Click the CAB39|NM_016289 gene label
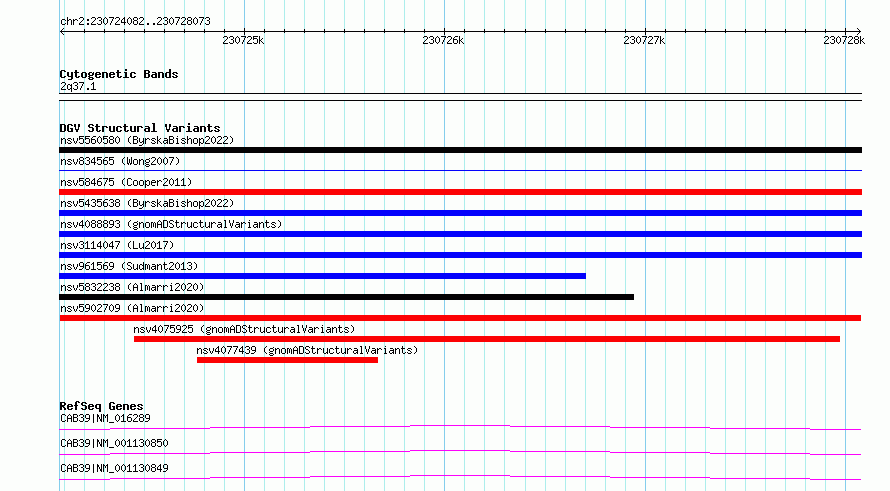 [x=105, y=418]
